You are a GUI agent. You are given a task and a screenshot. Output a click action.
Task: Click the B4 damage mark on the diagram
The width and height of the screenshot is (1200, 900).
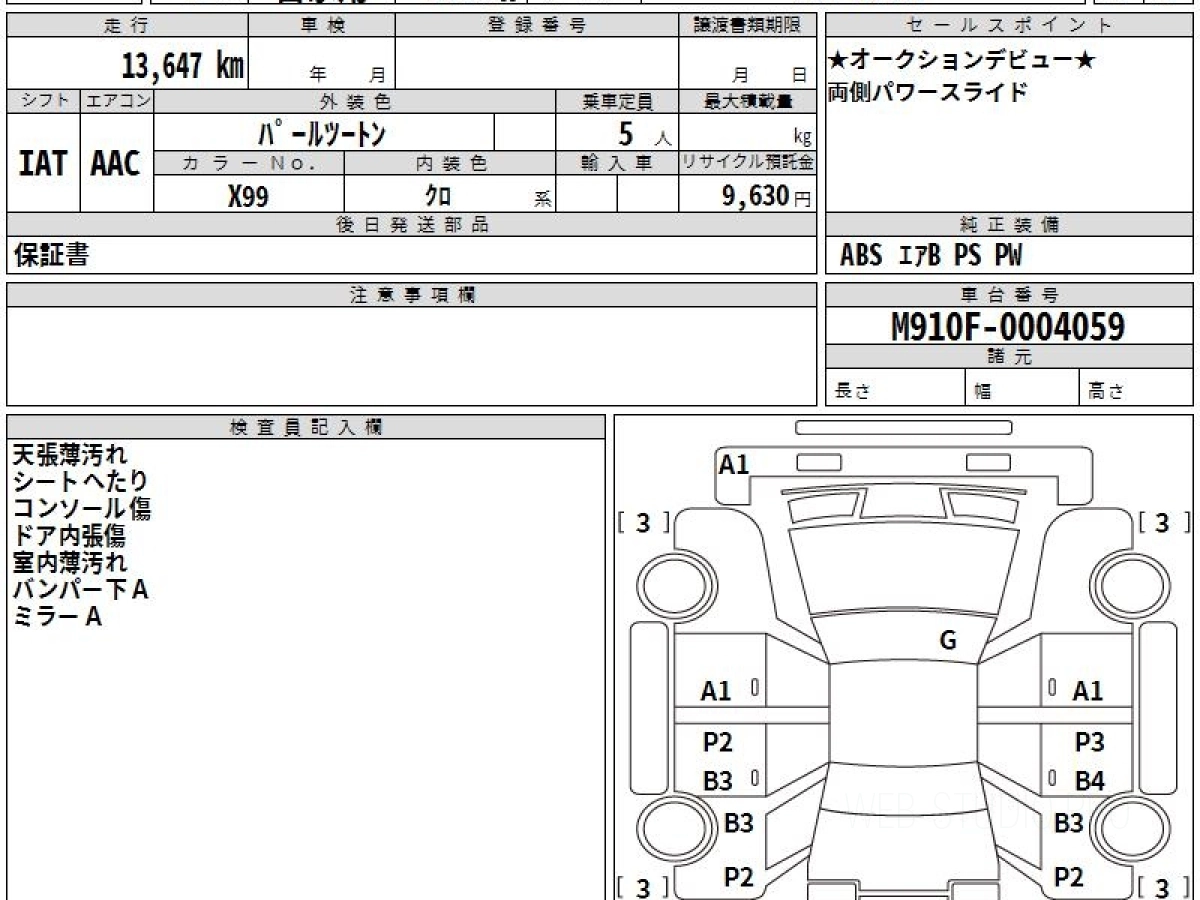coord(1089,781)
